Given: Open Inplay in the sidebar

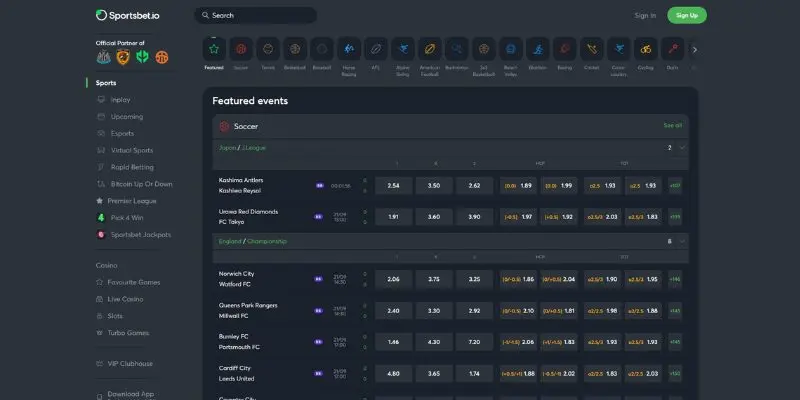Looking at the screenshot, I should (x=120, y=99).
